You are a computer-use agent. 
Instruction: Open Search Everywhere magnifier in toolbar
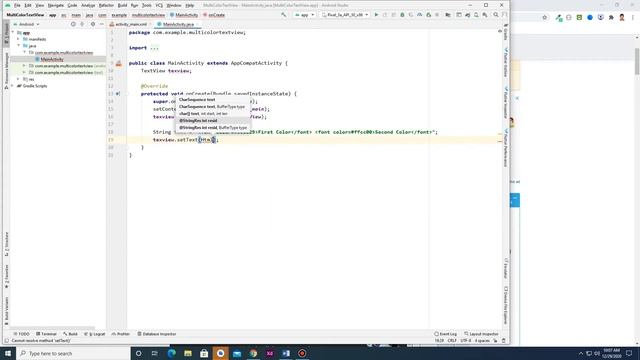496,15
